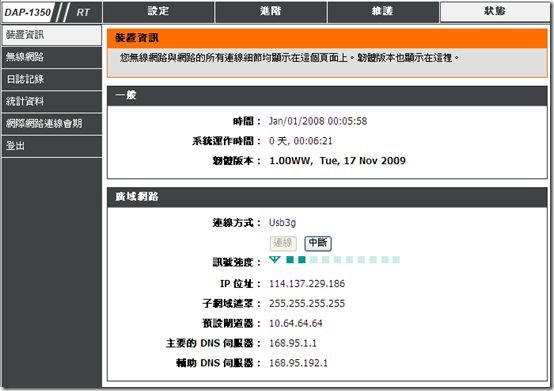Switch to the 進階 tab

(x=271, y=12)
